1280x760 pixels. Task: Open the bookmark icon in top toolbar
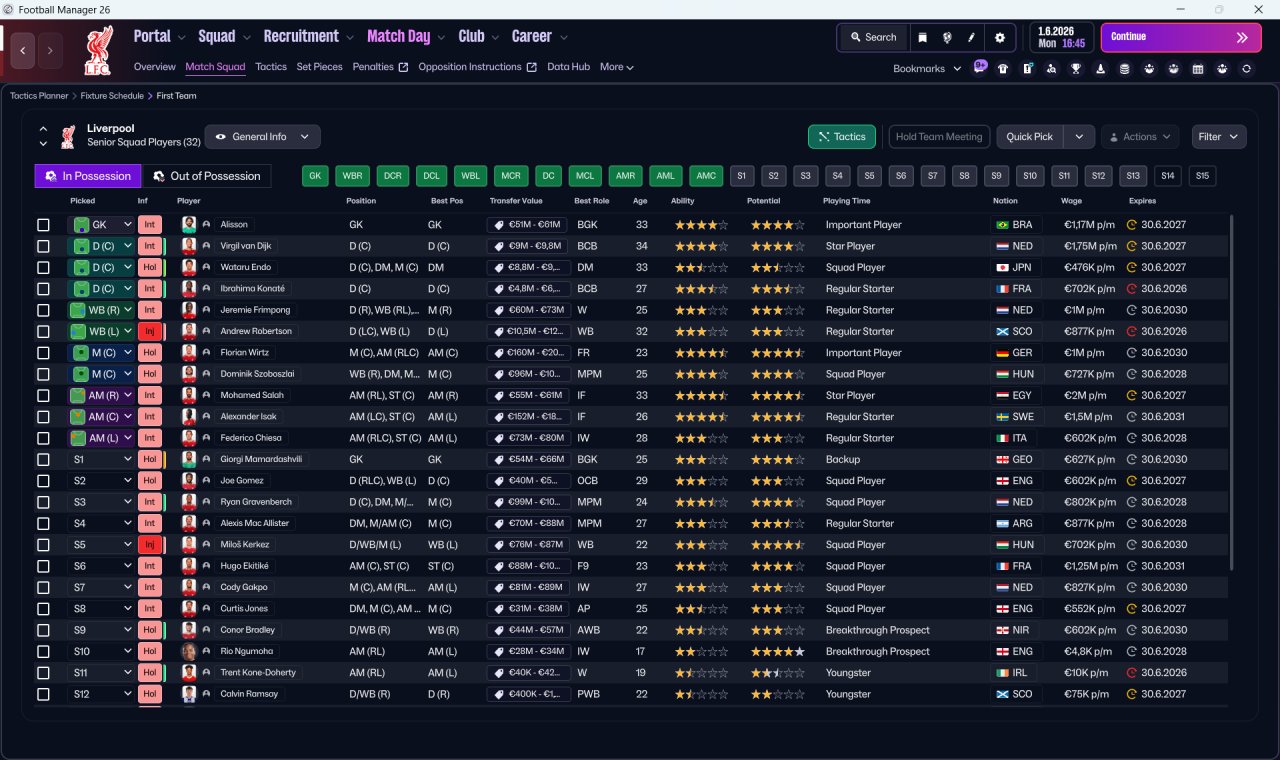[922, 37]
